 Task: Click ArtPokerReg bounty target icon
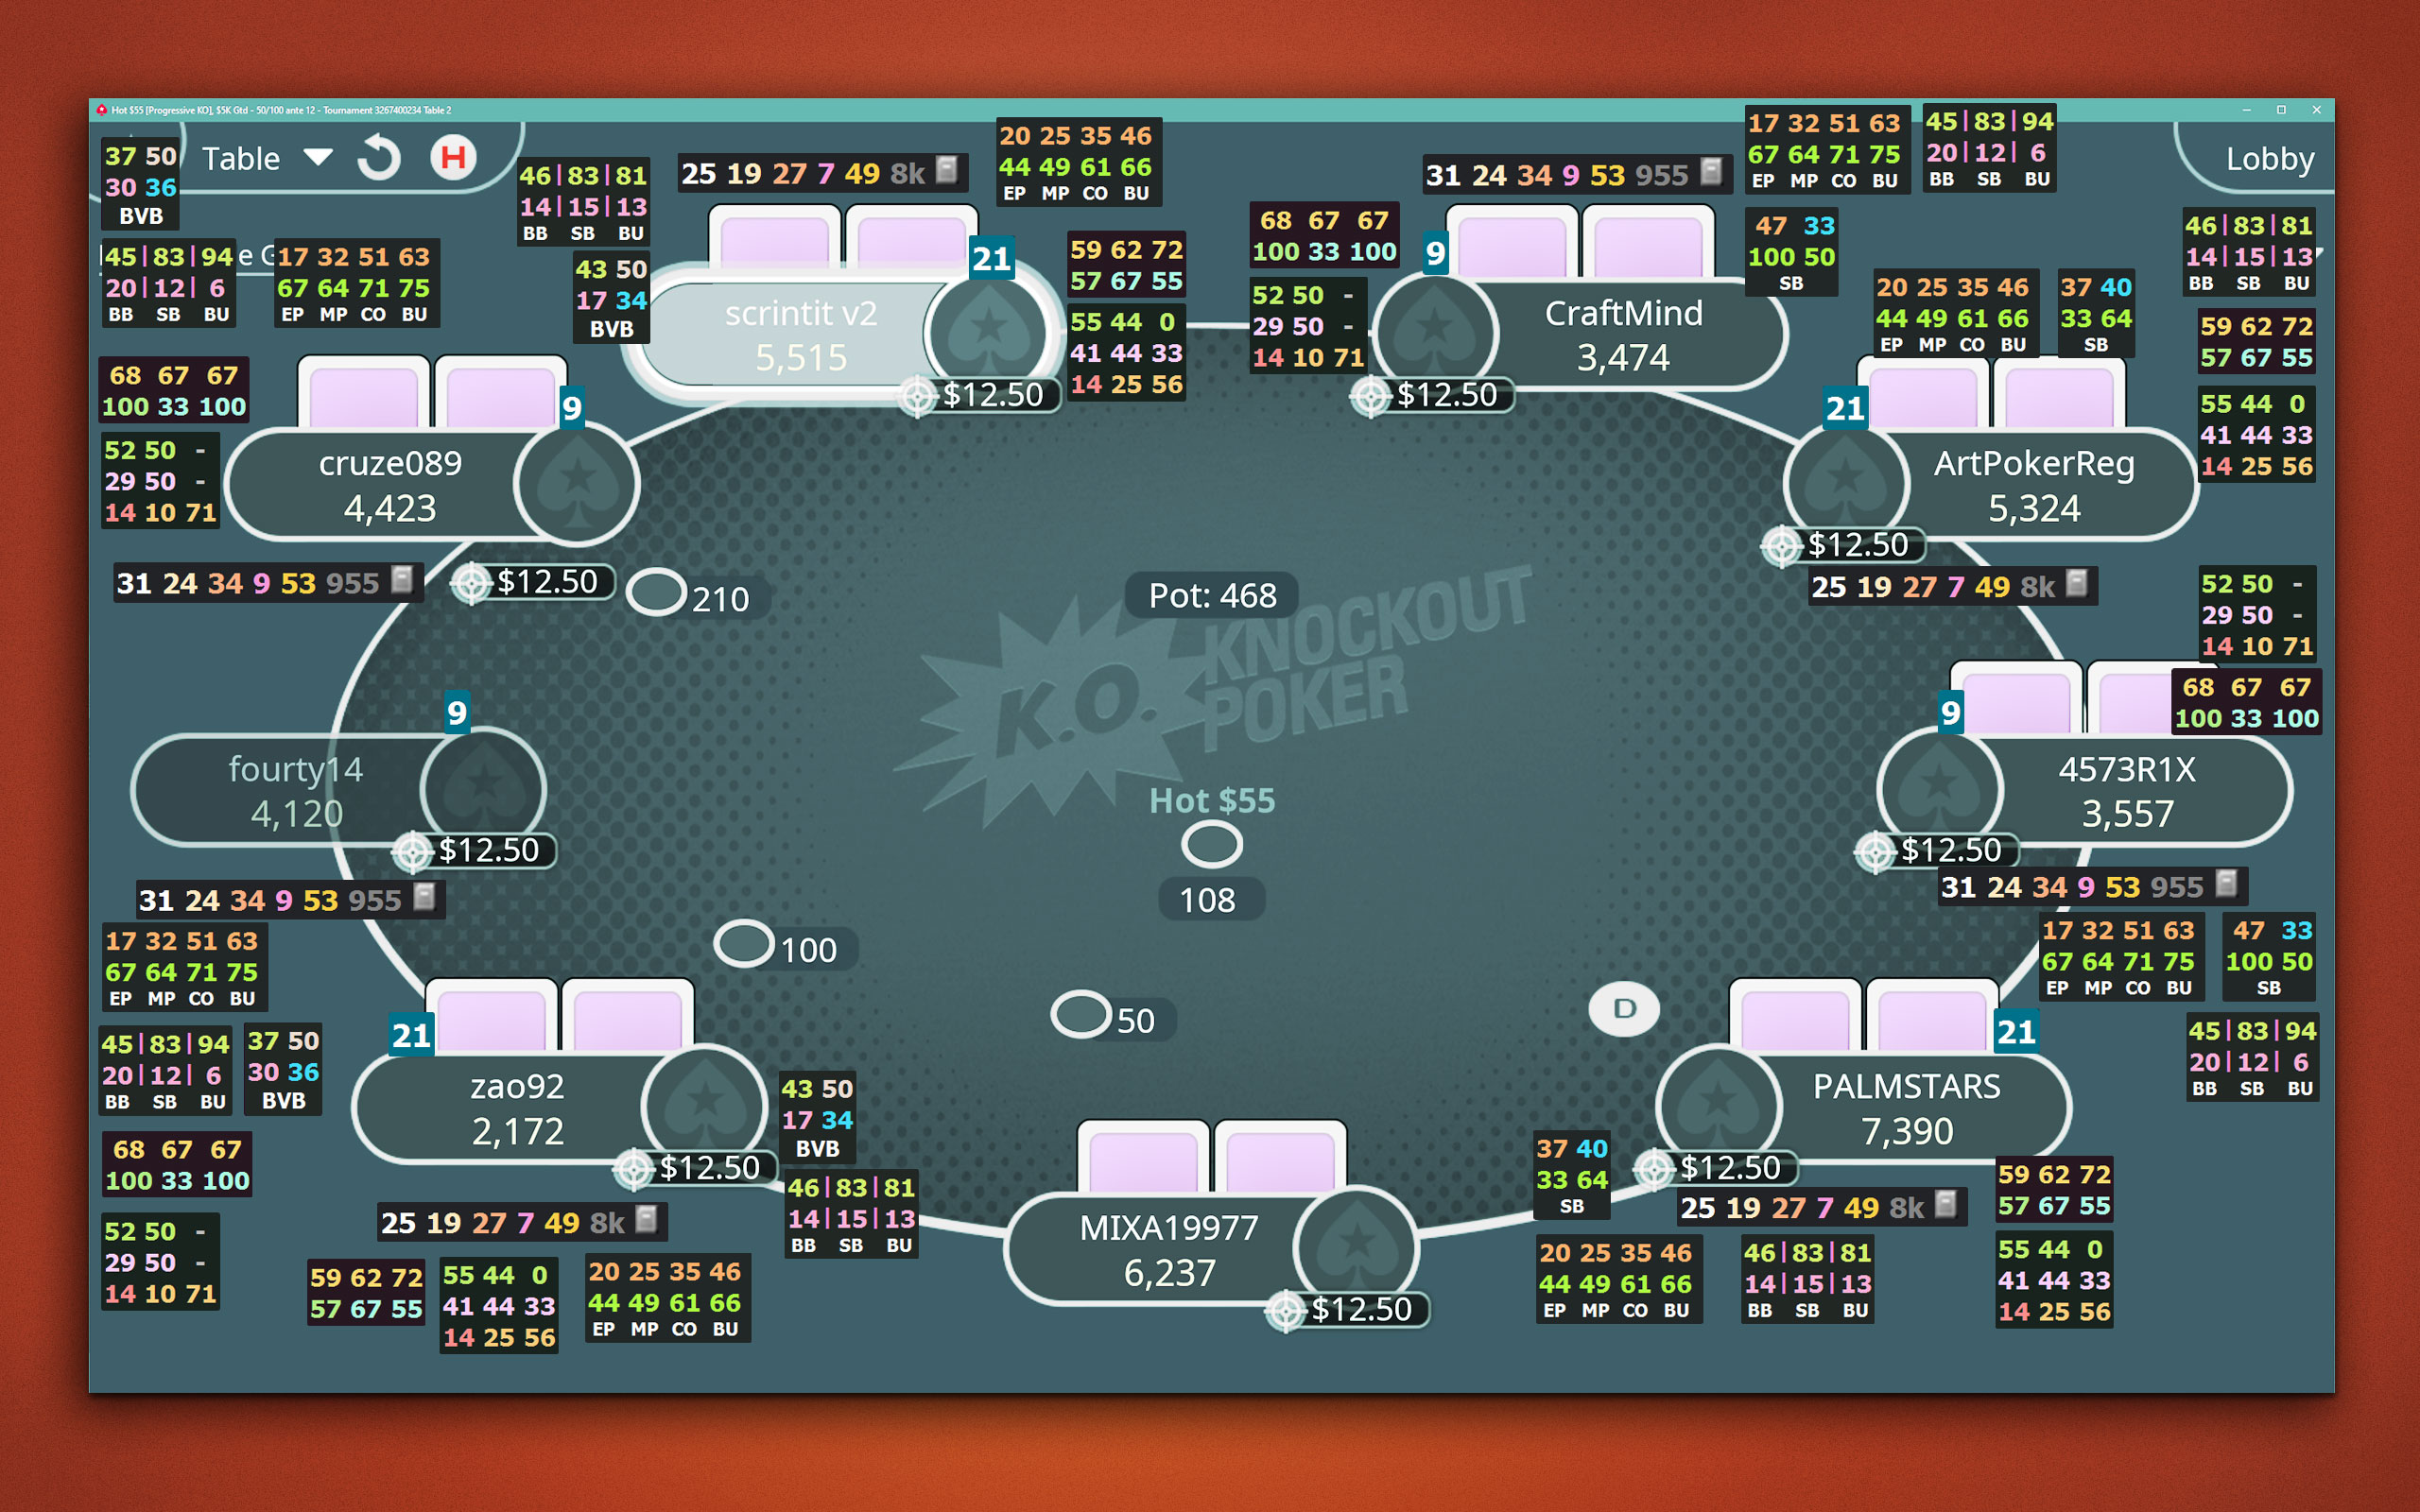tap(1781, 546)
